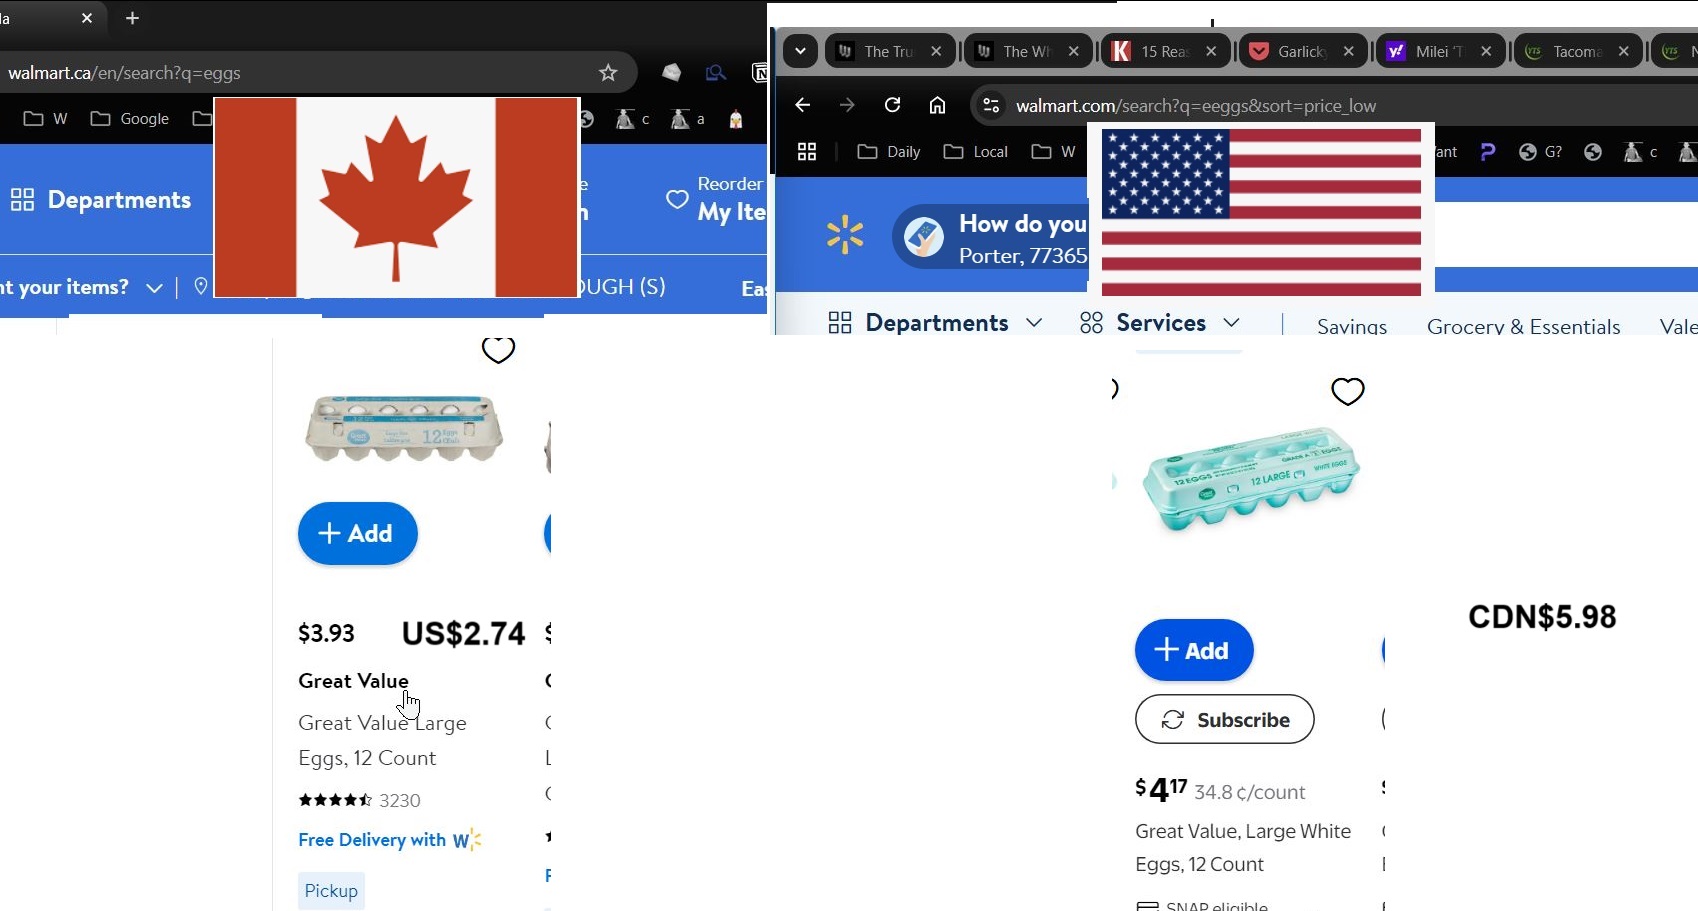This screenshot has height=911, width=1698.
Task: Favorite Great Value Large Eggs with heart
Action: tap(498, 349)
